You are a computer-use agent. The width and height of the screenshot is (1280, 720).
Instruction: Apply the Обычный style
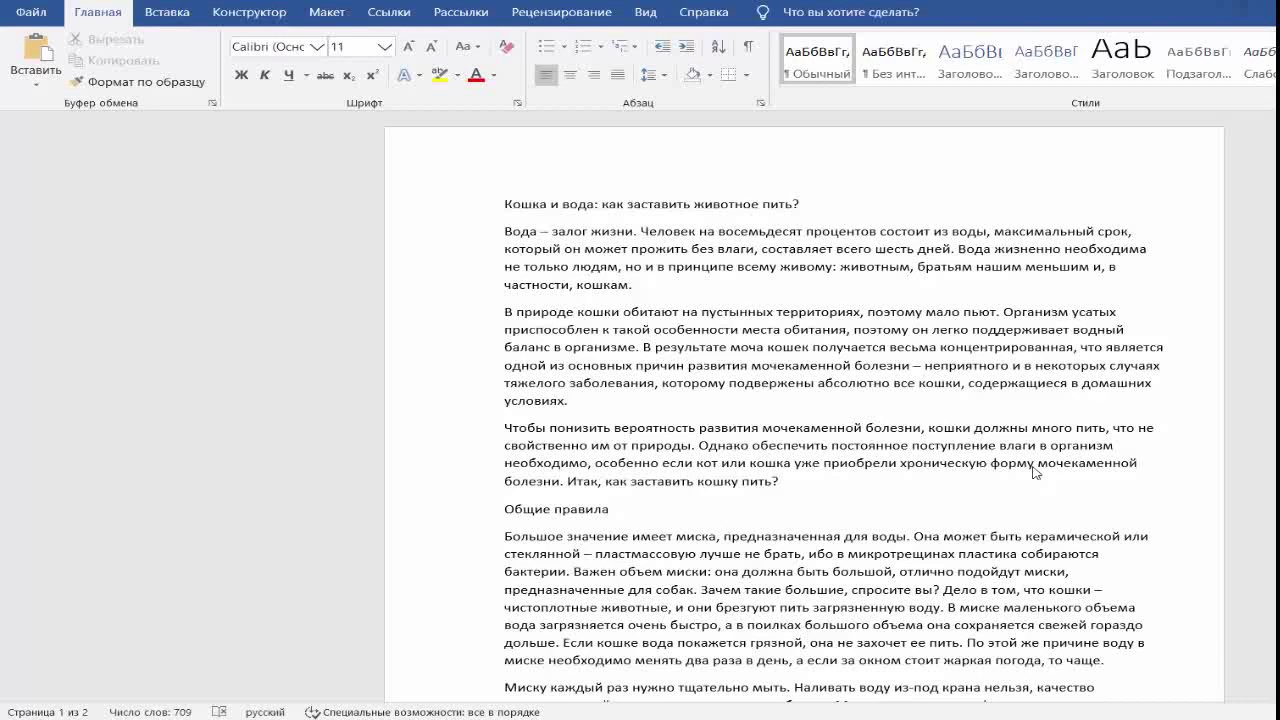click(817, 60)
